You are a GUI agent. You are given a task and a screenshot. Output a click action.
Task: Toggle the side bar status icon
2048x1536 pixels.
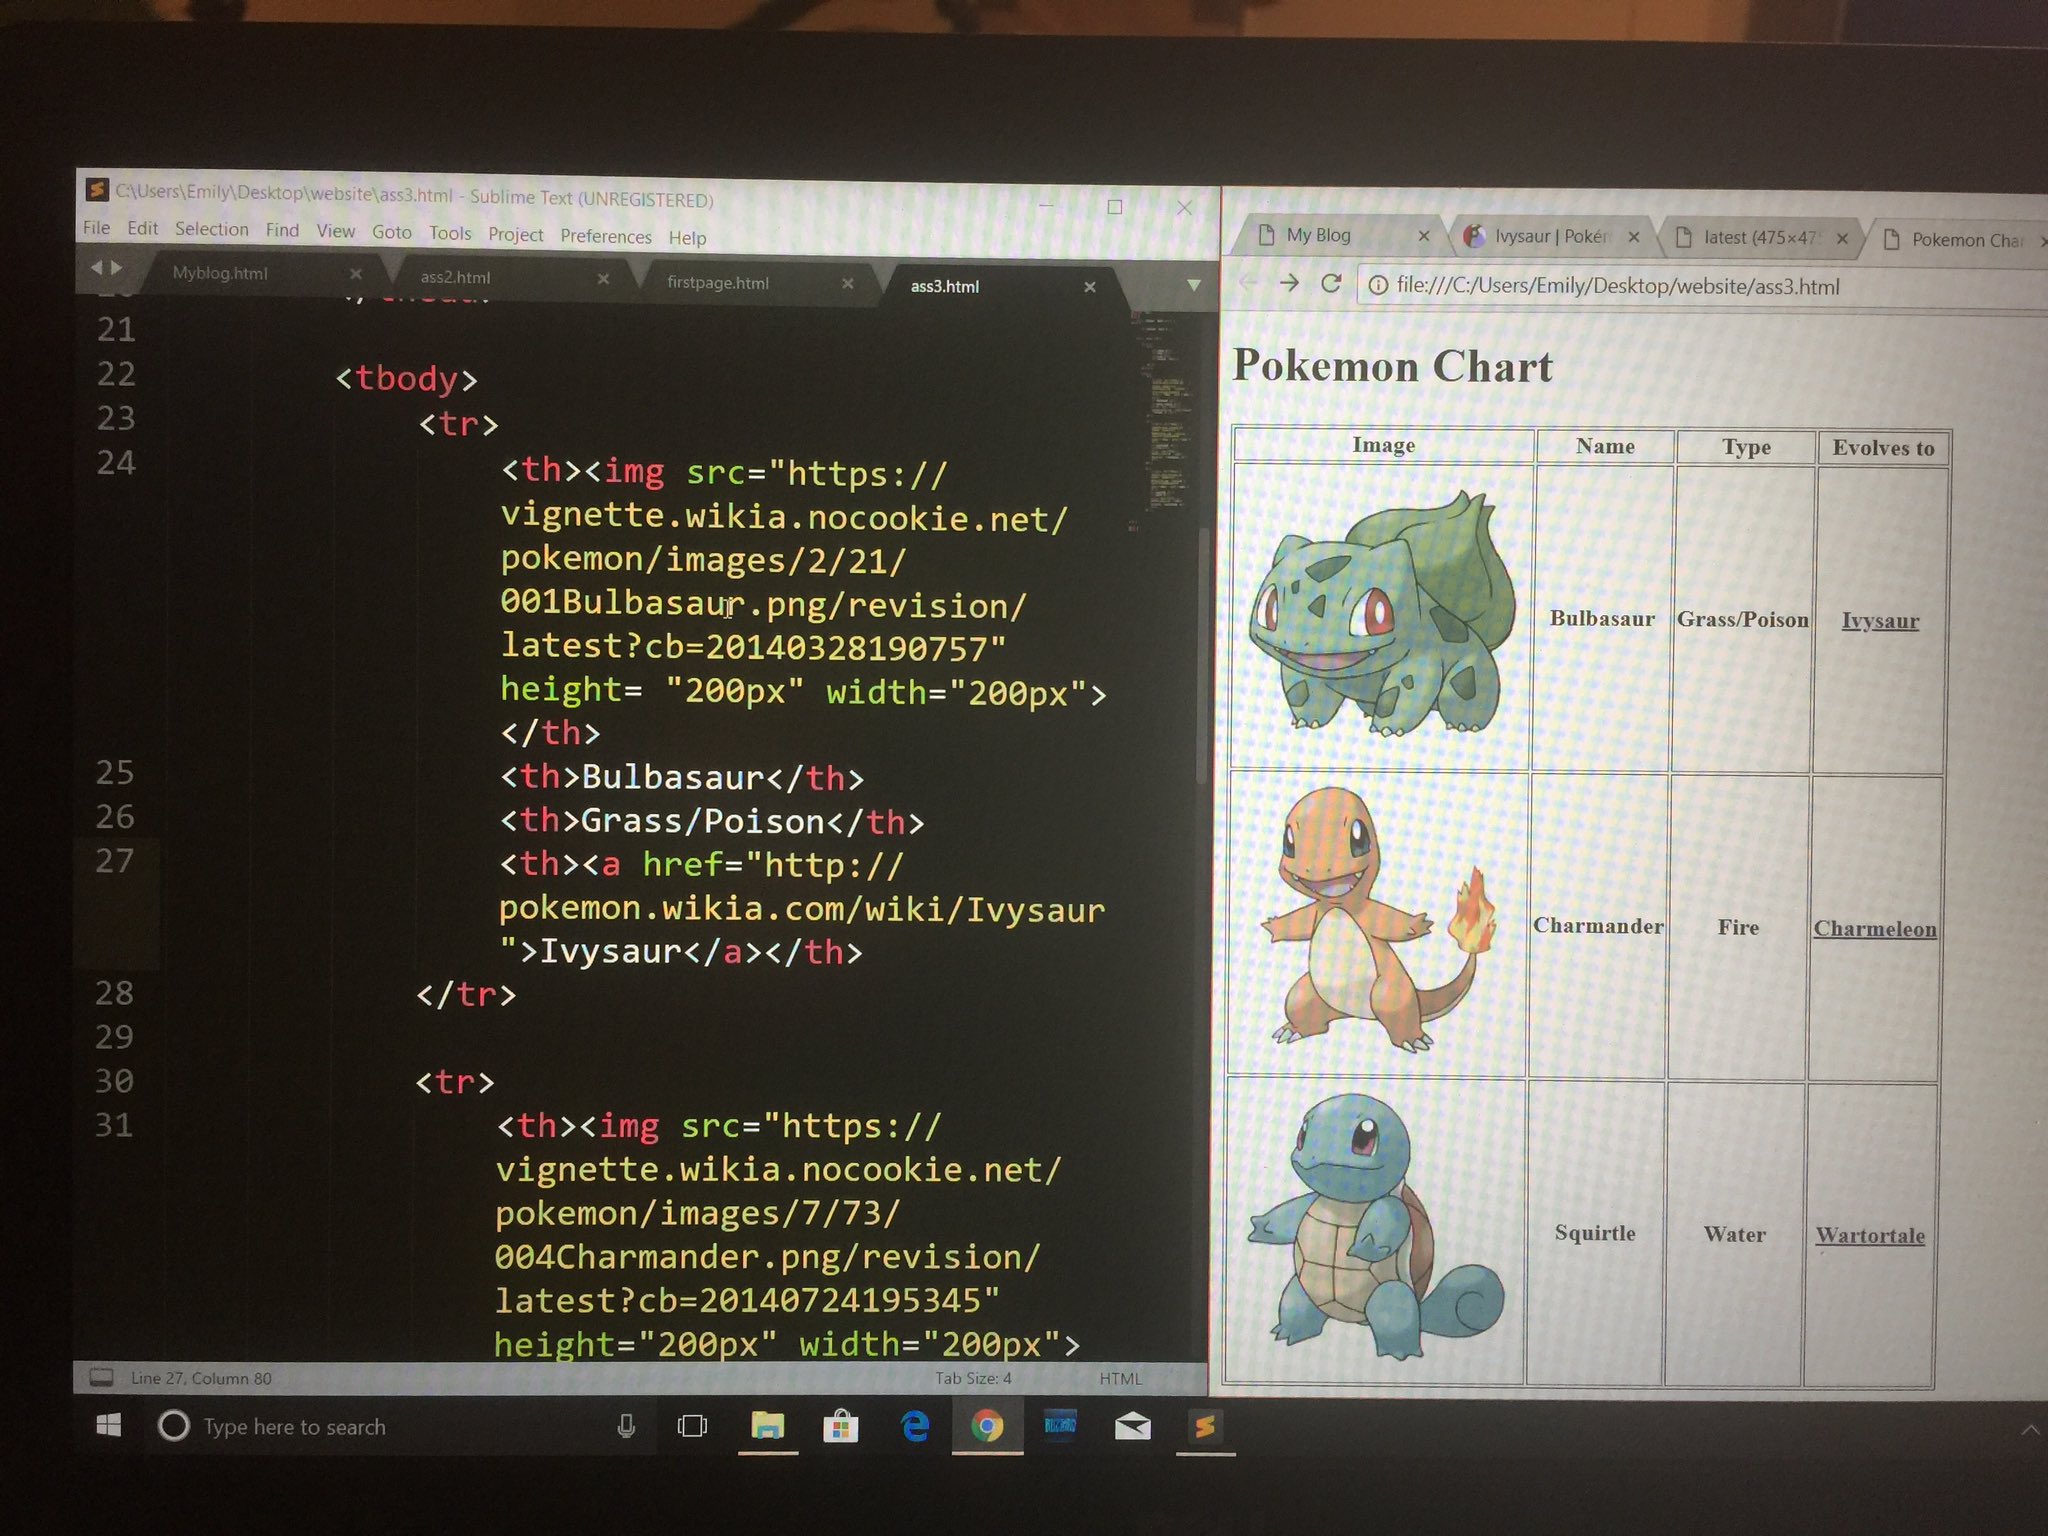click(x=101, y=1377)
